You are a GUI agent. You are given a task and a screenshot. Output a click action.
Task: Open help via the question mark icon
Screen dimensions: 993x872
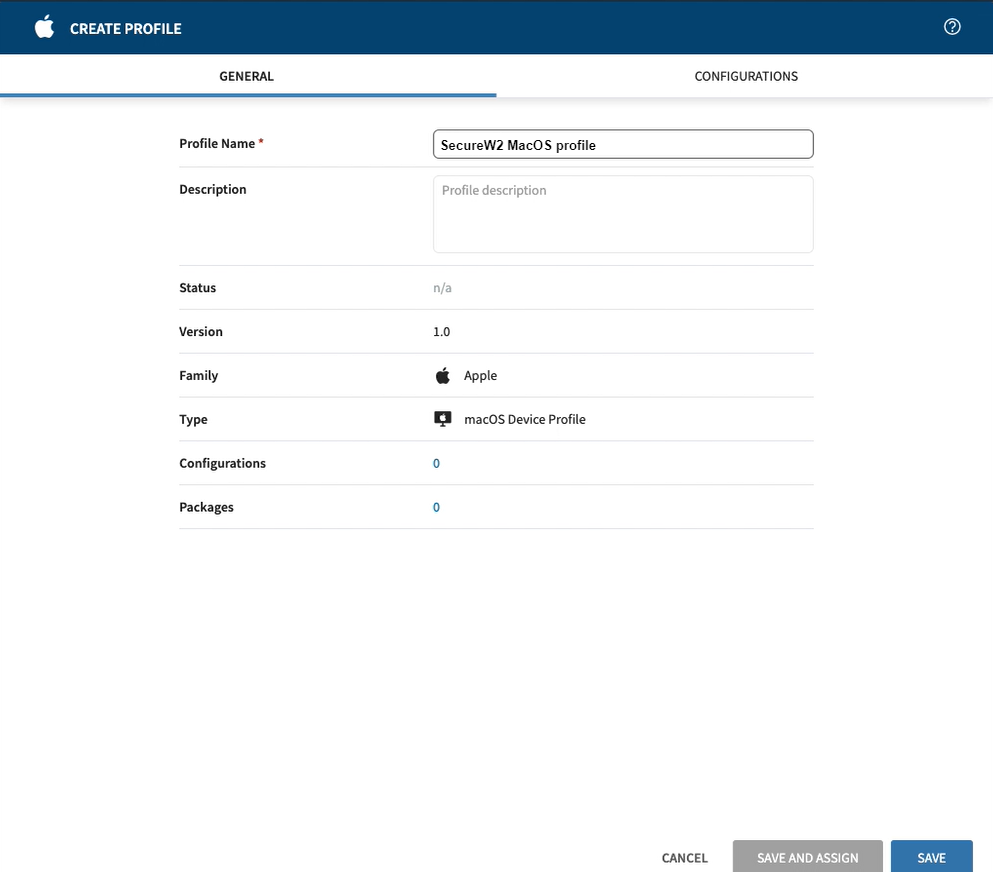click(952, 27)
